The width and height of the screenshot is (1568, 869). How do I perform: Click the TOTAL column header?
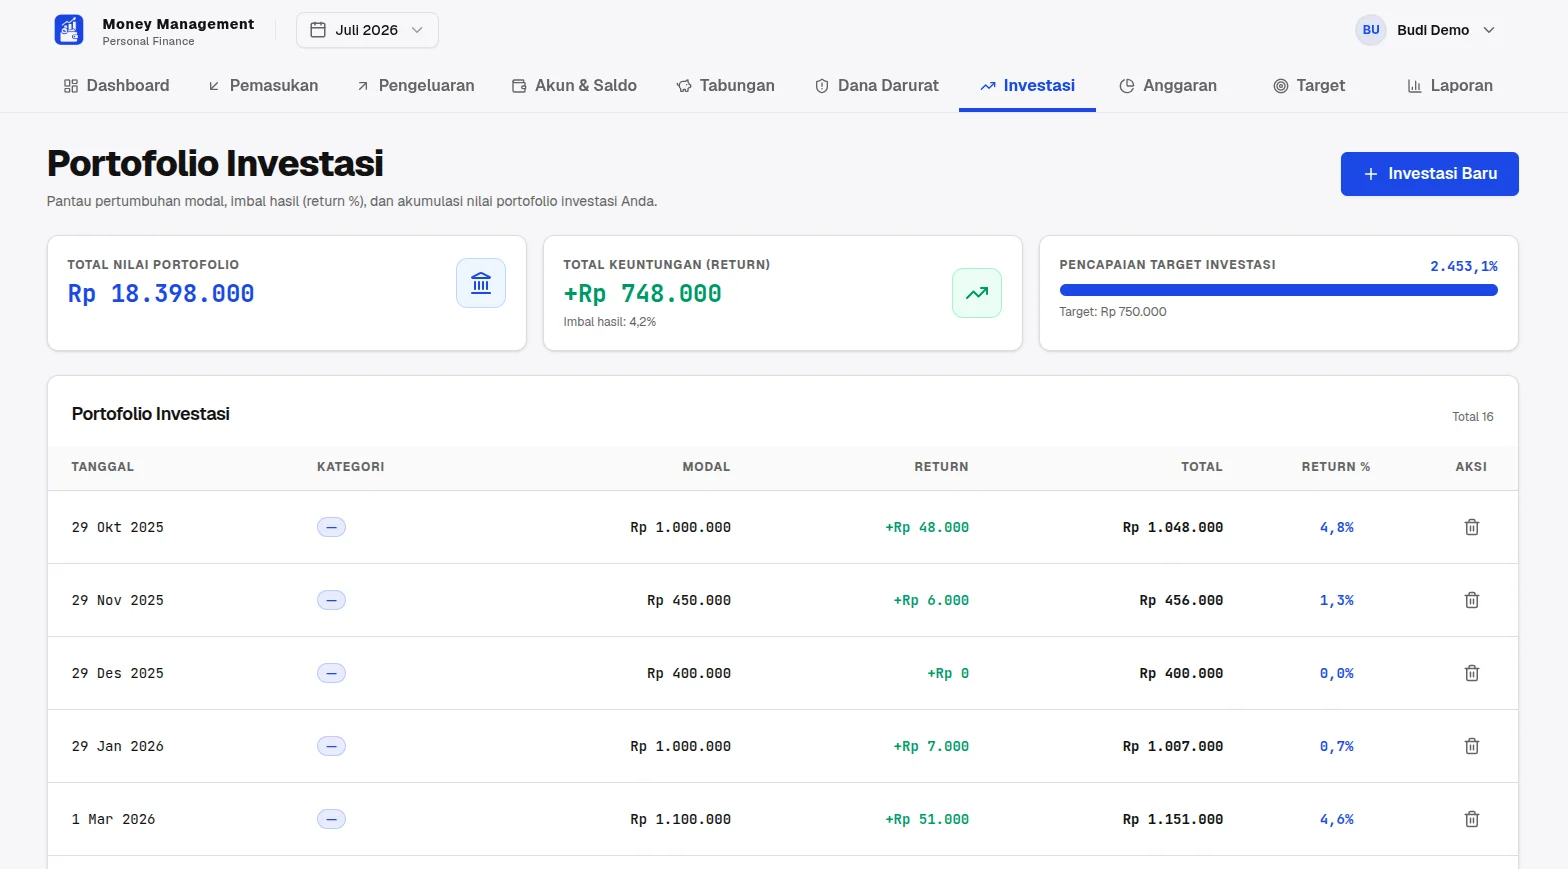click(1202, 467)
